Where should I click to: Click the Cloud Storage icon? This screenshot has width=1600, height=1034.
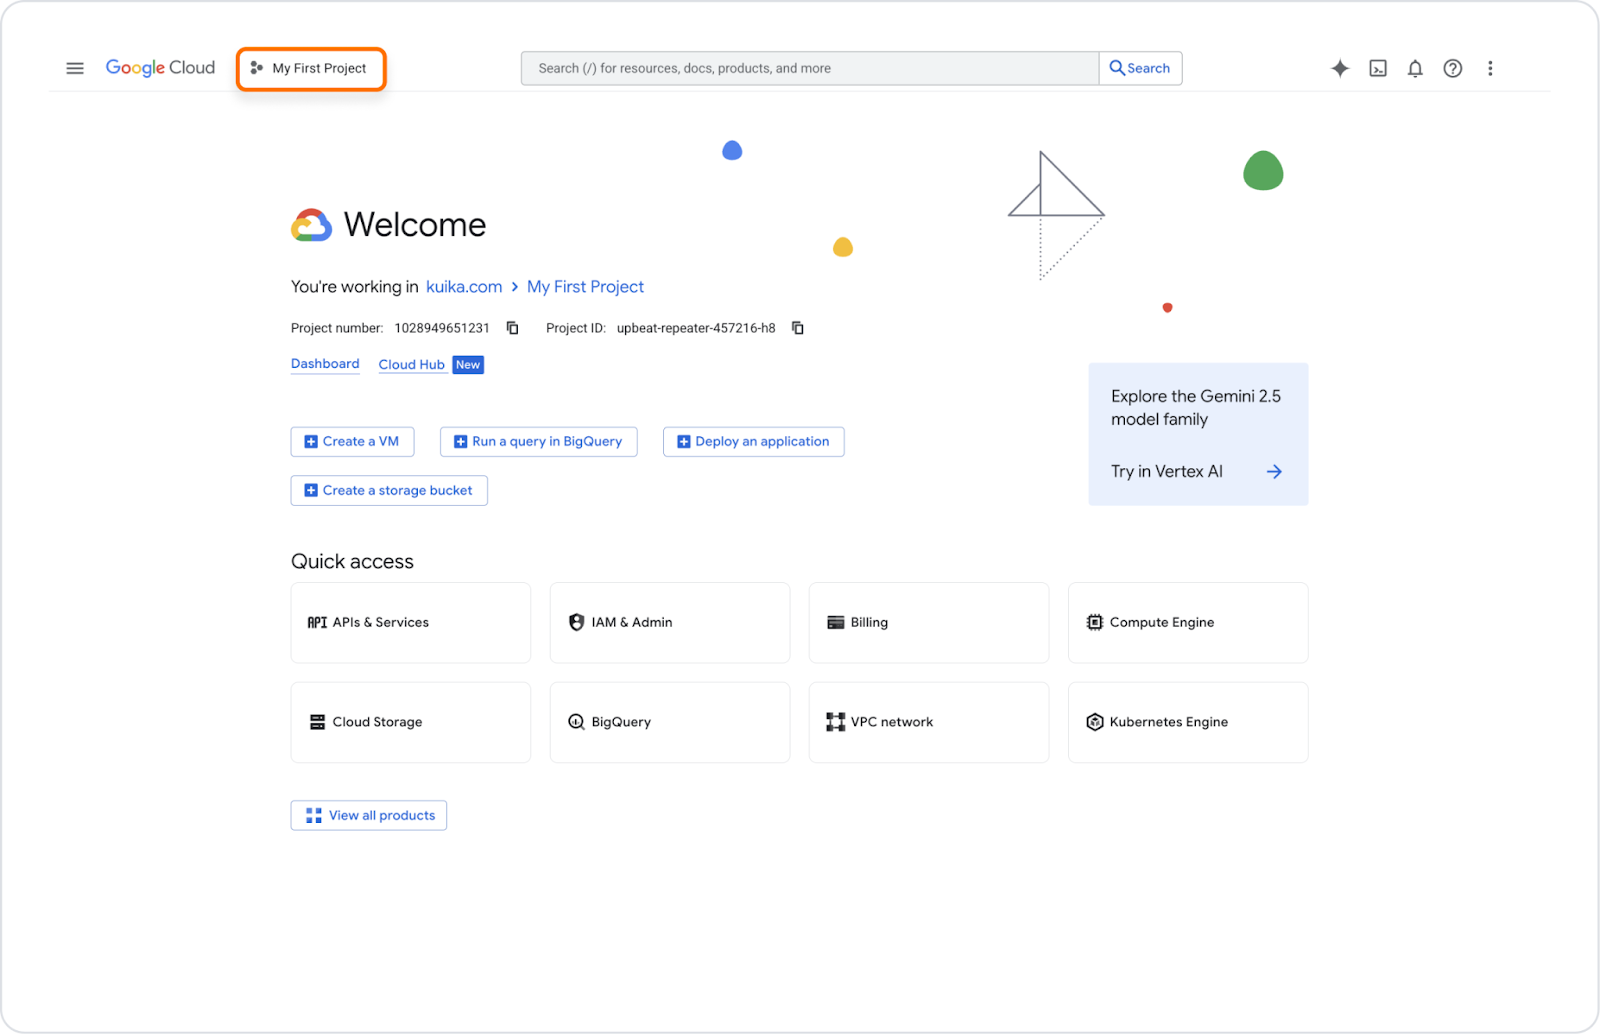[317, 722]
